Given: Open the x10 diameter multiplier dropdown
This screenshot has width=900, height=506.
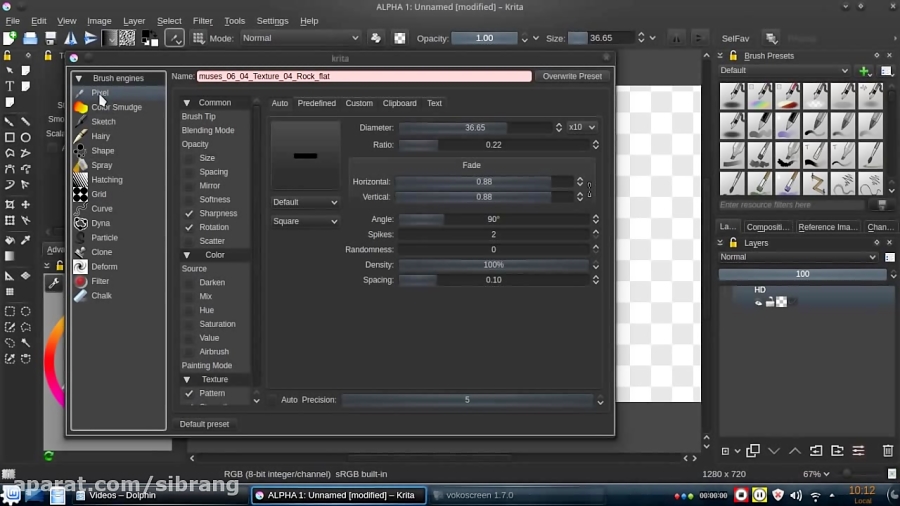Looking at the screenshot, I should pyautogui.click(x=581, y=127).
